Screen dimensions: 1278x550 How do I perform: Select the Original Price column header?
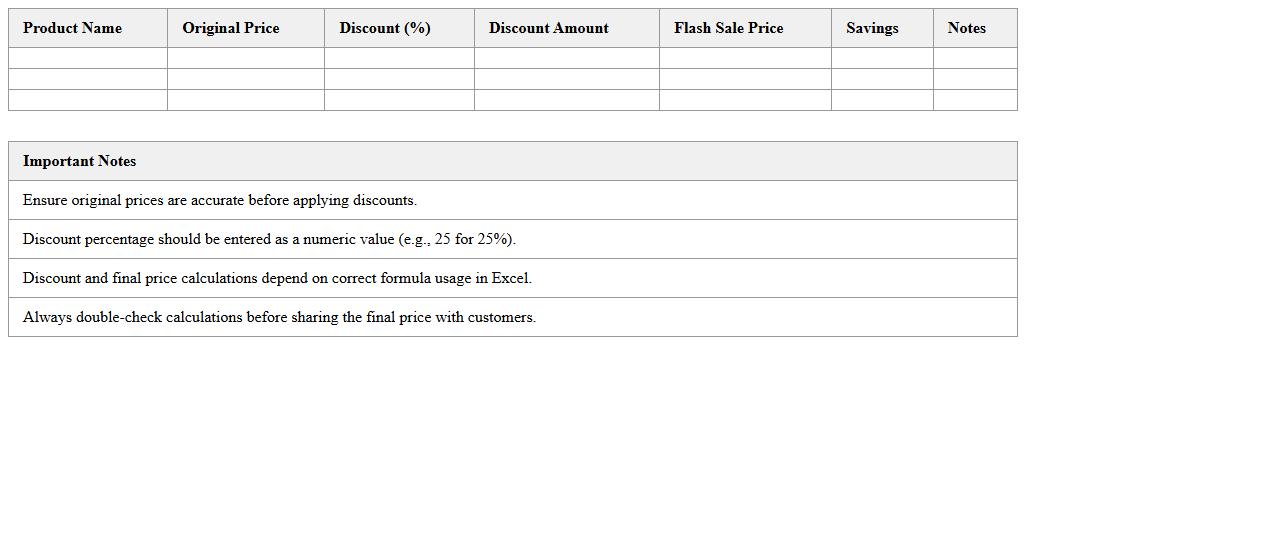[246, 28]
